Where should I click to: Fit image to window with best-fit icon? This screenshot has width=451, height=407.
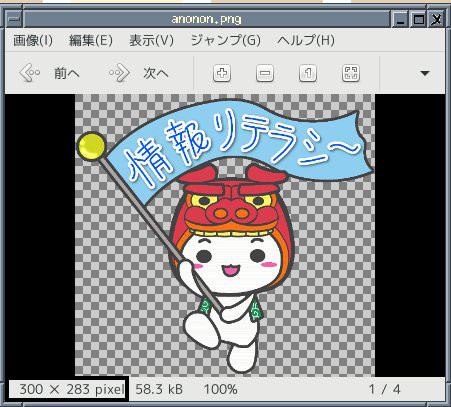[x=351, y=73]
